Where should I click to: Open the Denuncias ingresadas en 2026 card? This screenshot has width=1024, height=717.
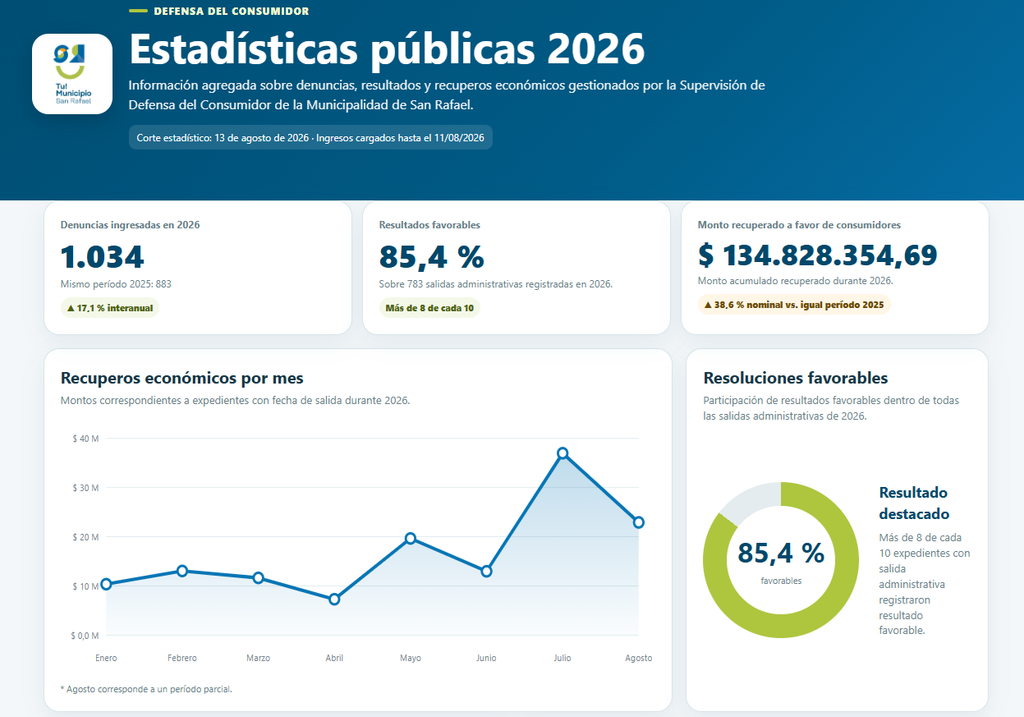198,268
